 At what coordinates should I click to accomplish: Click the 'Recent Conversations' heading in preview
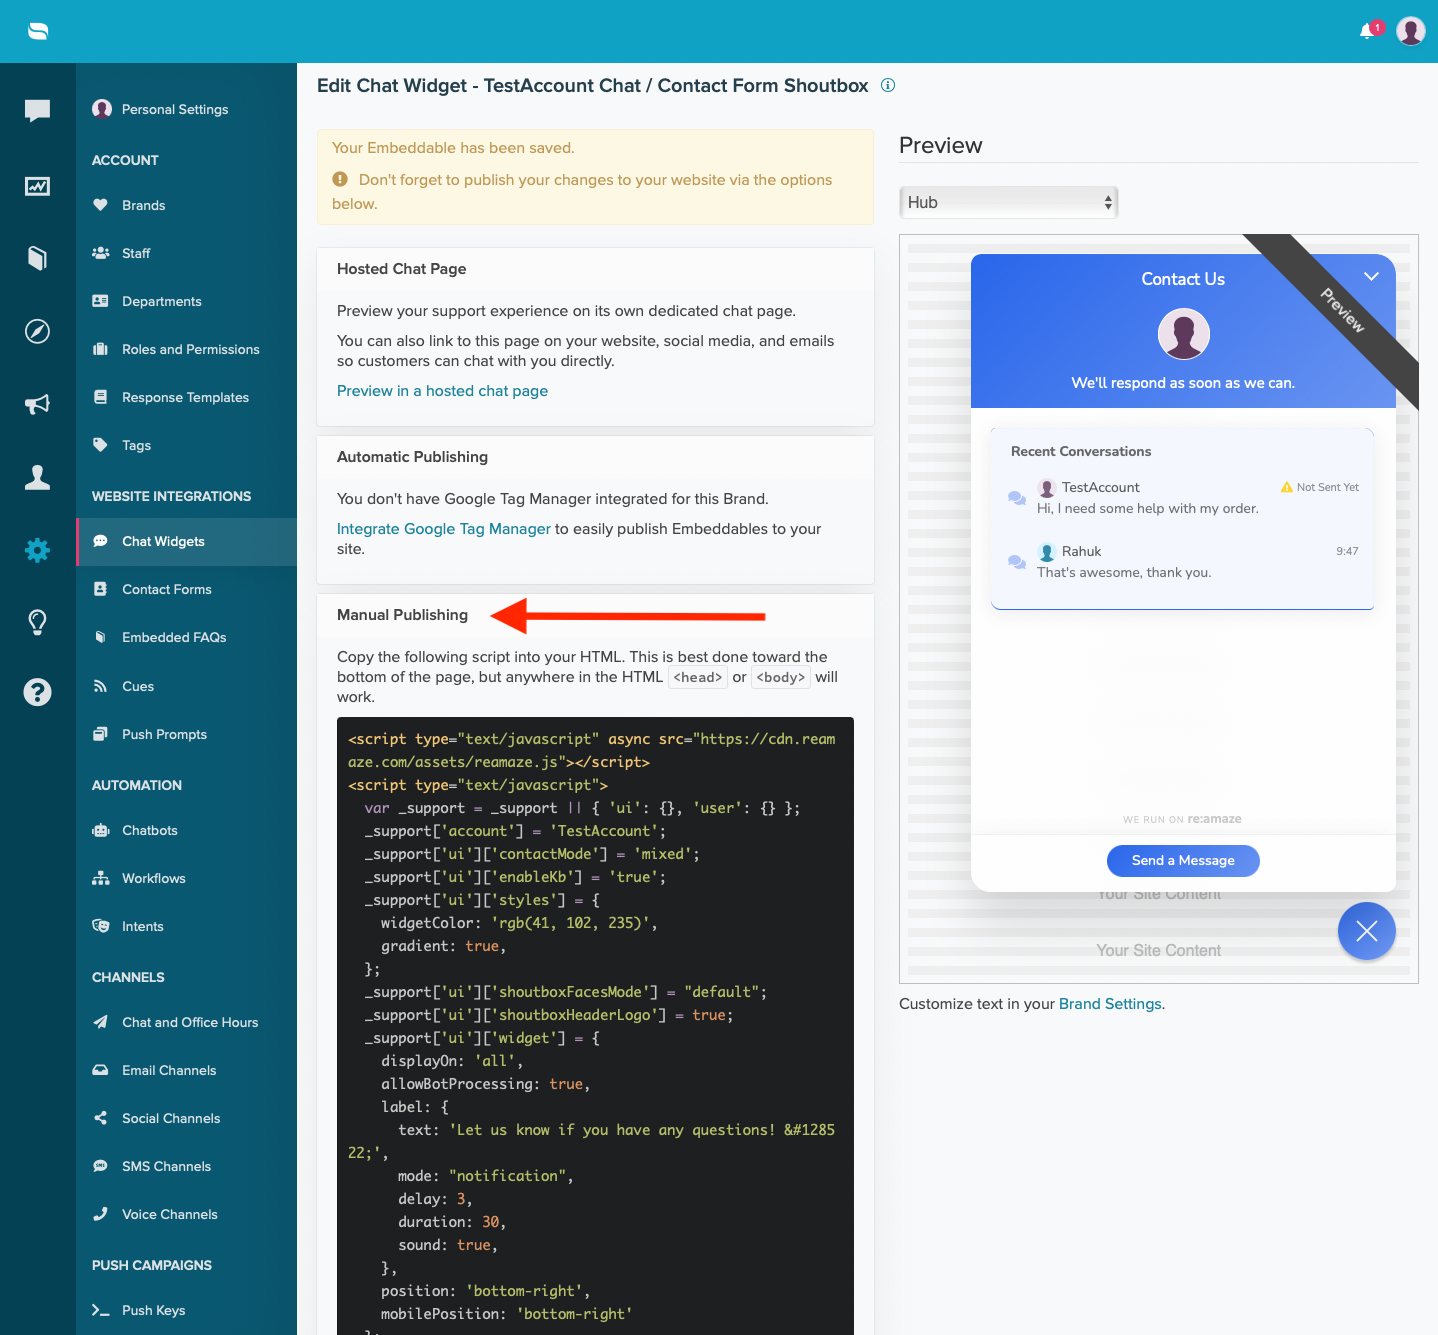(x=1081, y=452)
